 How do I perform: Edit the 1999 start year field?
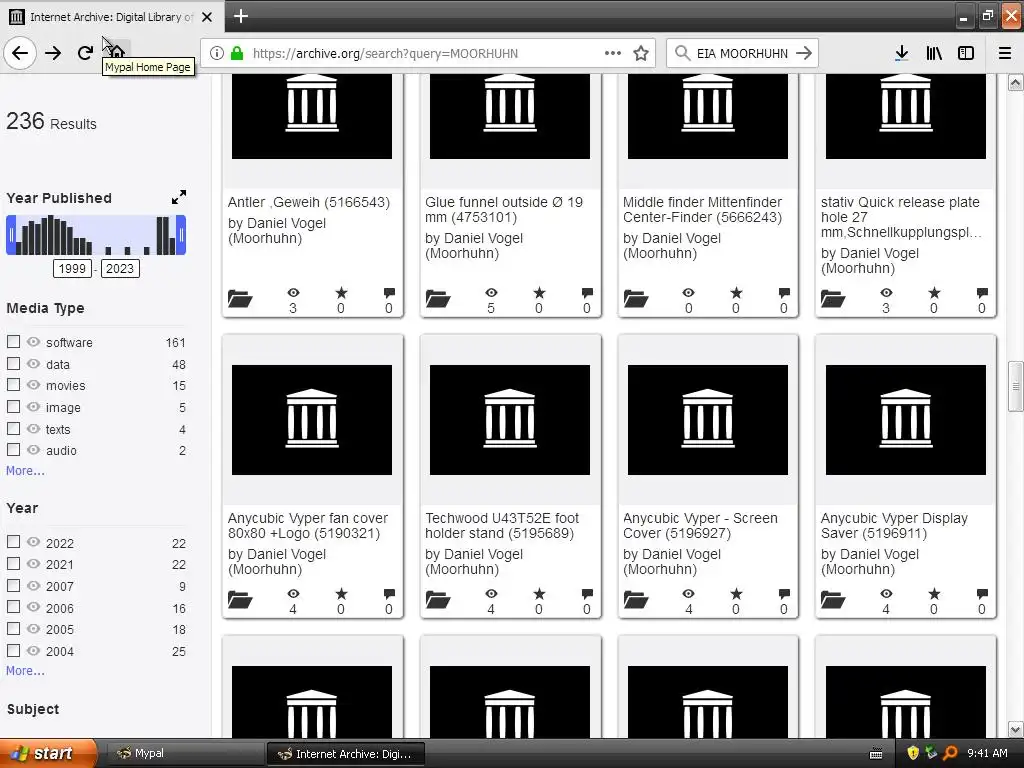point(72,268)
